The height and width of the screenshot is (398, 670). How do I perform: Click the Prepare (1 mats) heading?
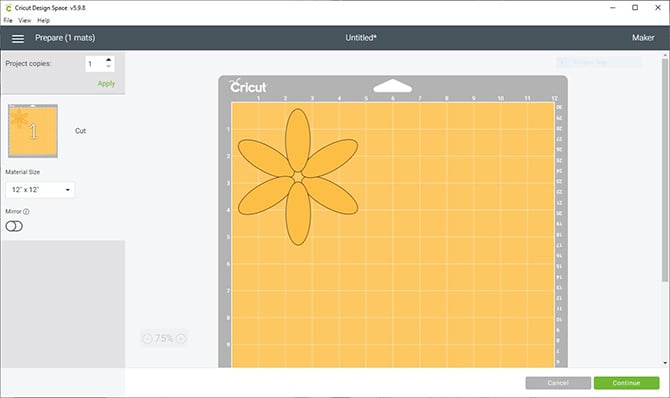pyautogui.click(x=65, y=38)
